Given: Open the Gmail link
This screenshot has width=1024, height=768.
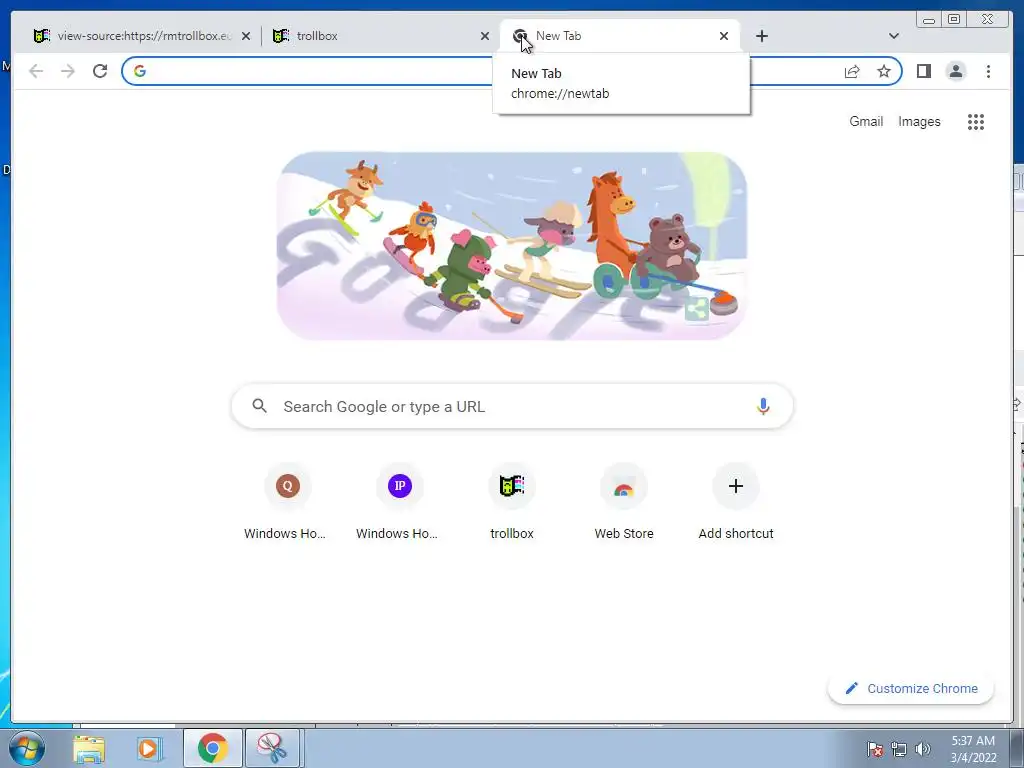Looking at the screenshot, I should pos(866,121).
